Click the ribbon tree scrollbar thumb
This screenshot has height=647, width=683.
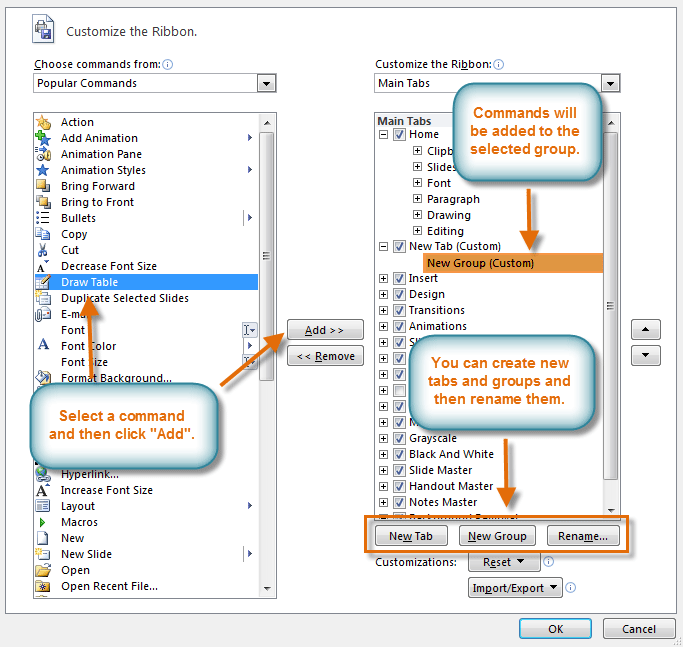tap(611, 306)
